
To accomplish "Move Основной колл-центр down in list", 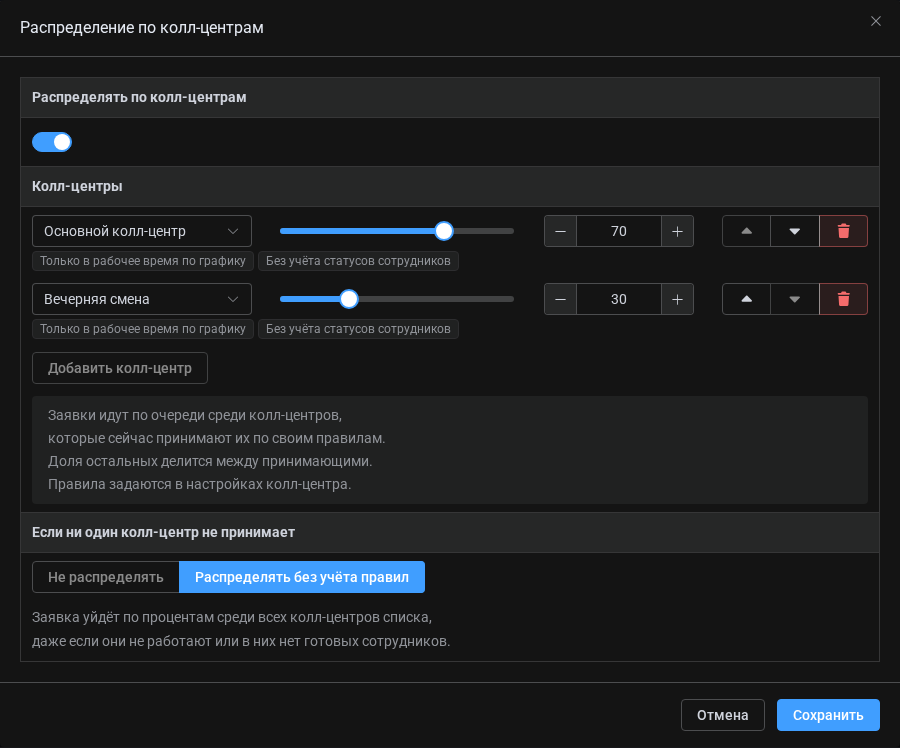I will (794, 231).
